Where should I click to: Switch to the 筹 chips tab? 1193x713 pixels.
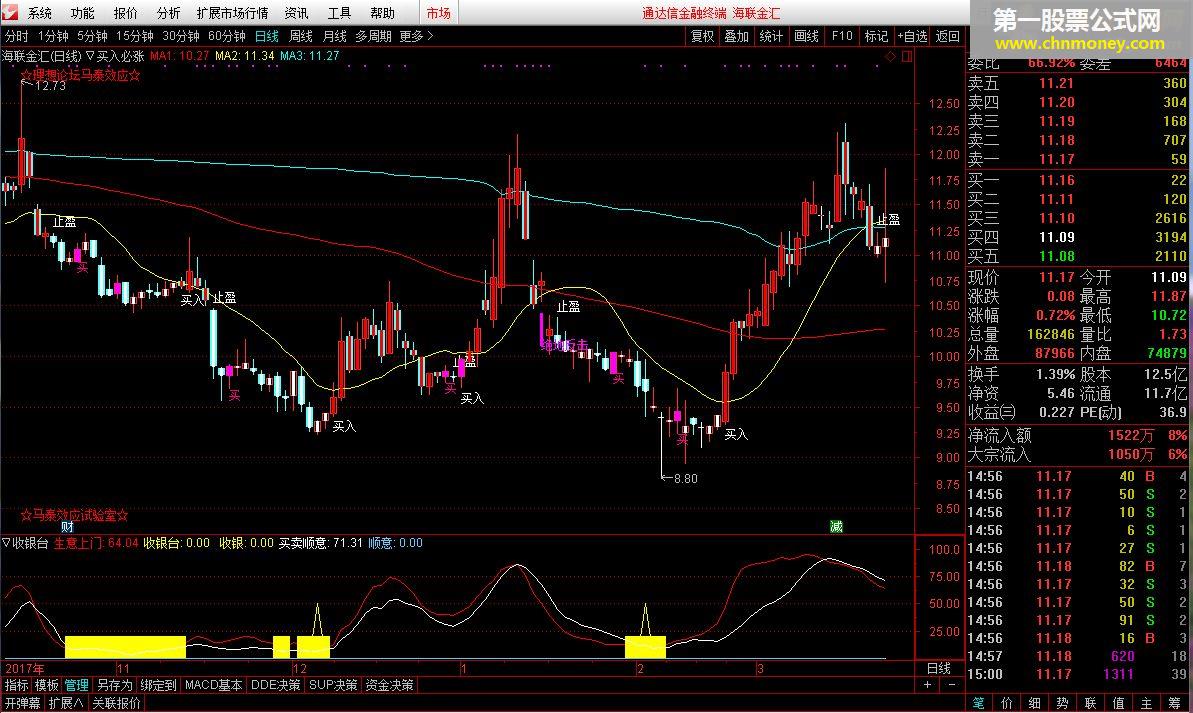[1175, 703]
